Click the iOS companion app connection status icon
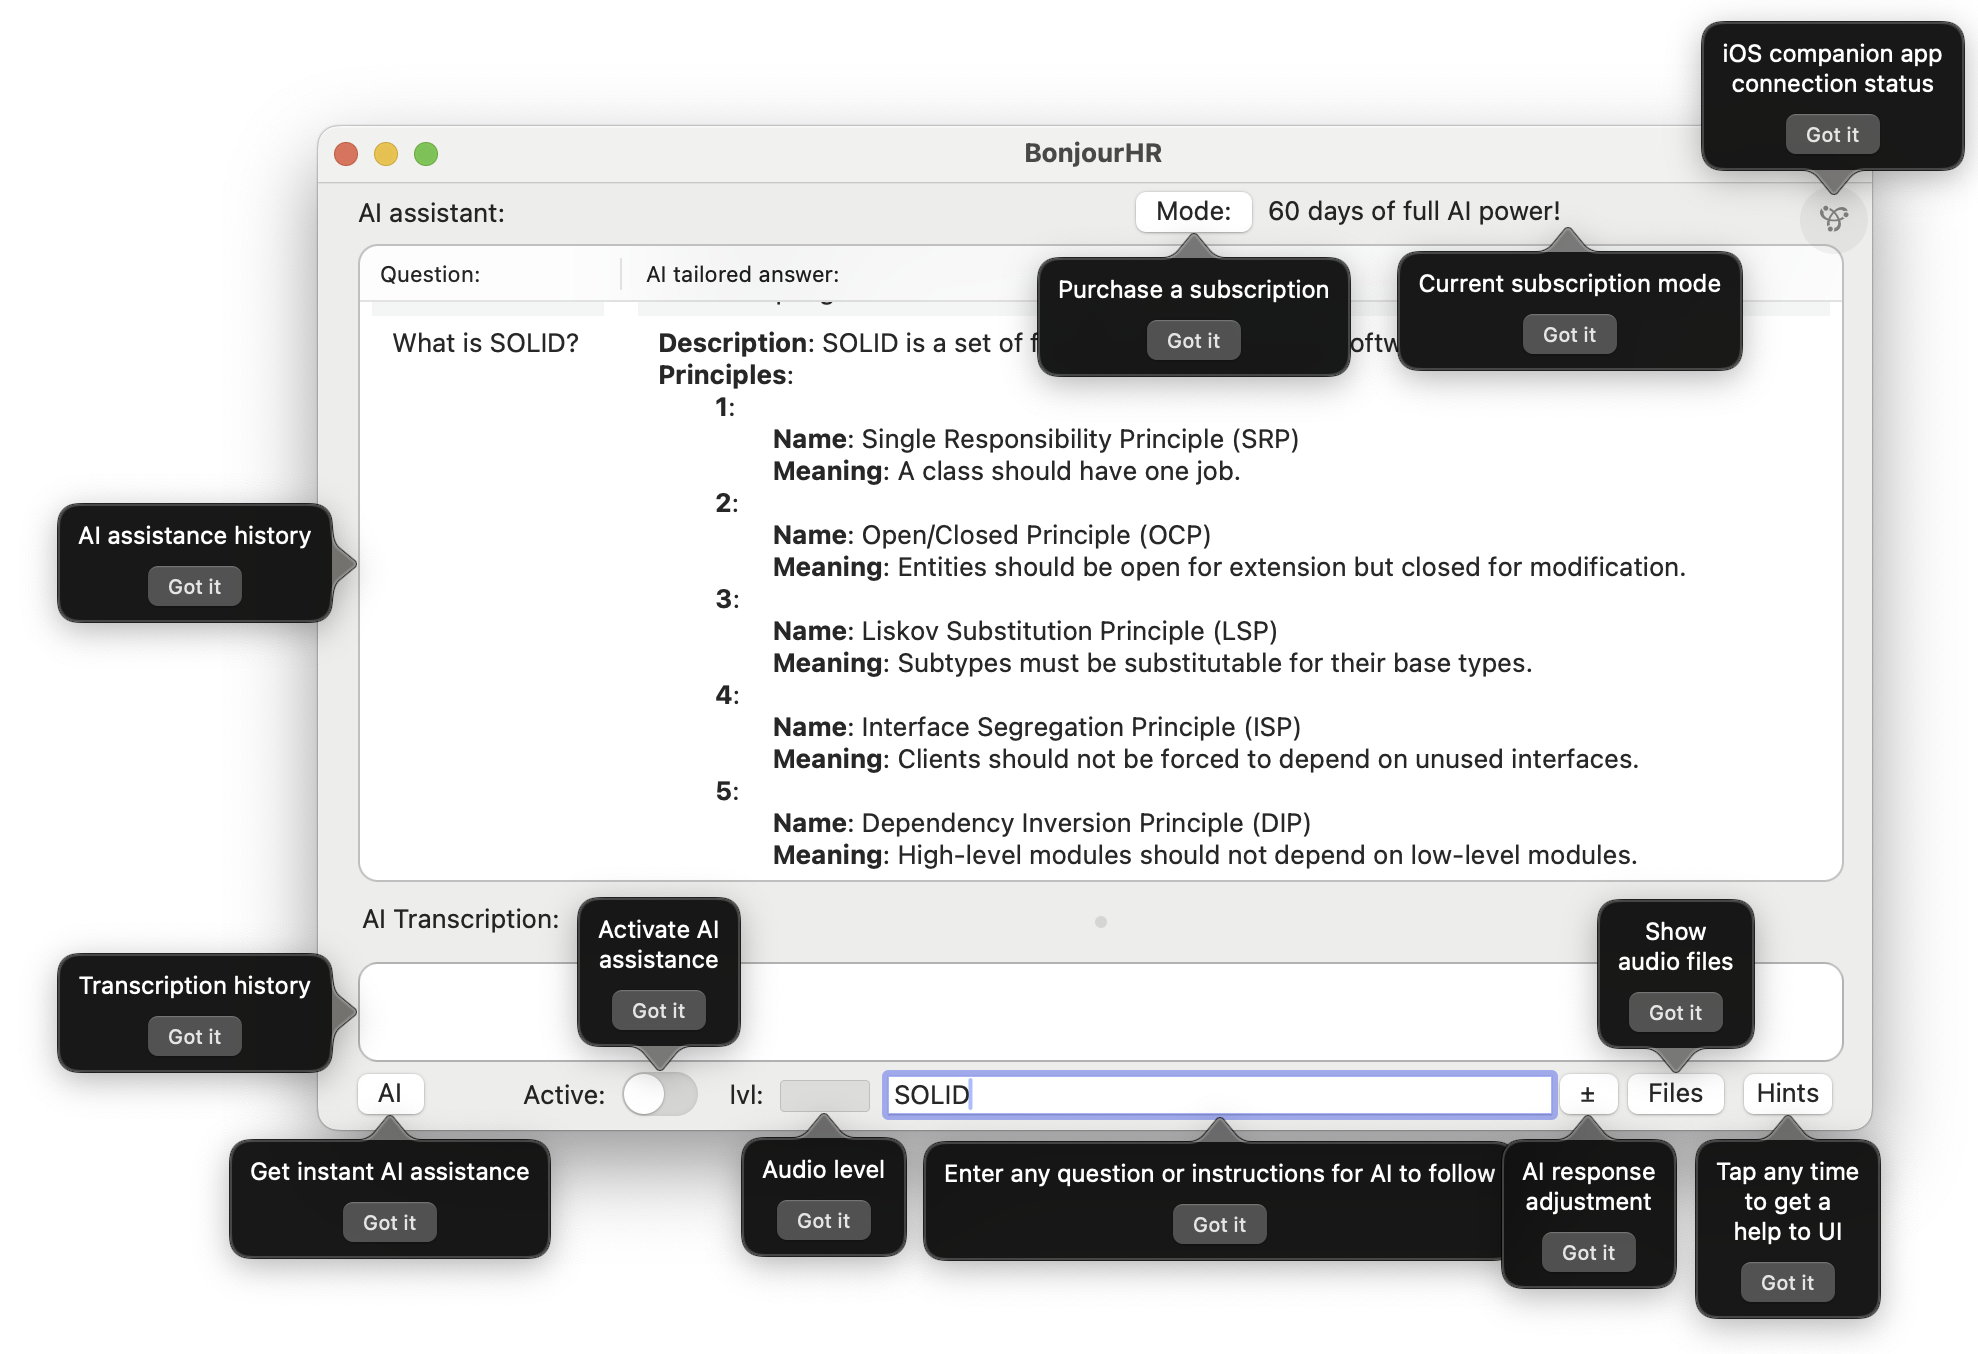Screen dimensions: 1978x1354 pos(1833,218)
